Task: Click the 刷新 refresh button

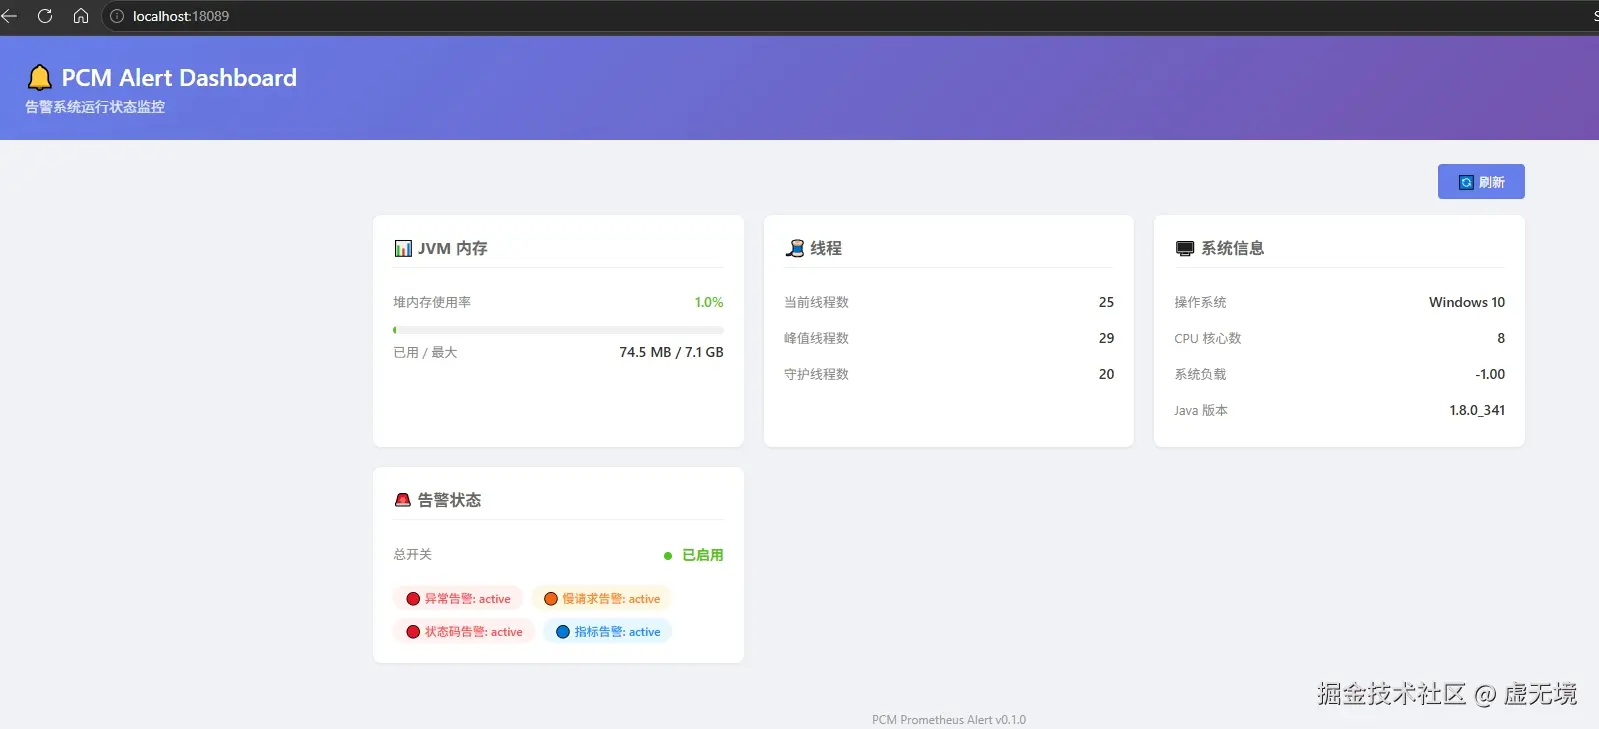Action: (1481, 182)
